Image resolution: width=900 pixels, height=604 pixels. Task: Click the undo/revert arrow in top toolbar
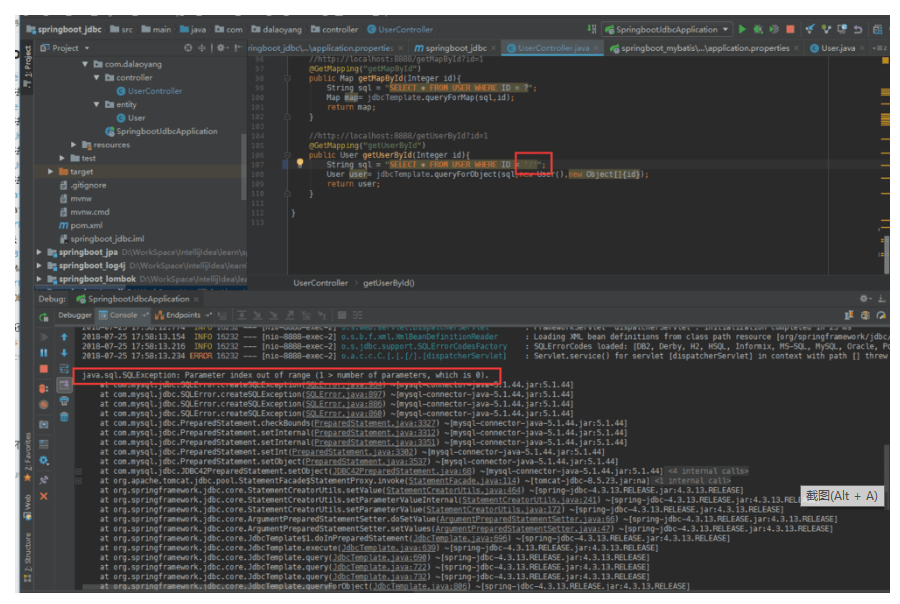858,29
